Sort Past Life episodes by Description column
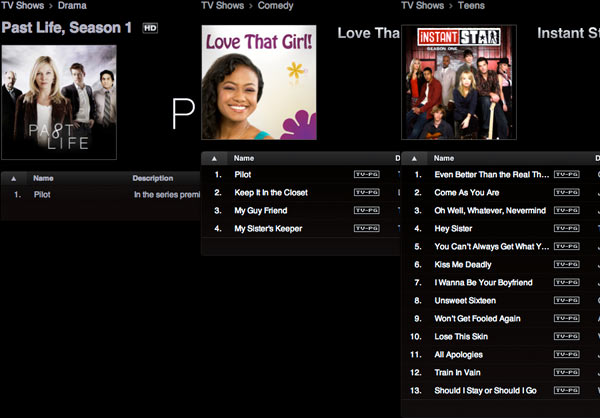Viewport: 600px width, 418px height. [x=153, y=178]
